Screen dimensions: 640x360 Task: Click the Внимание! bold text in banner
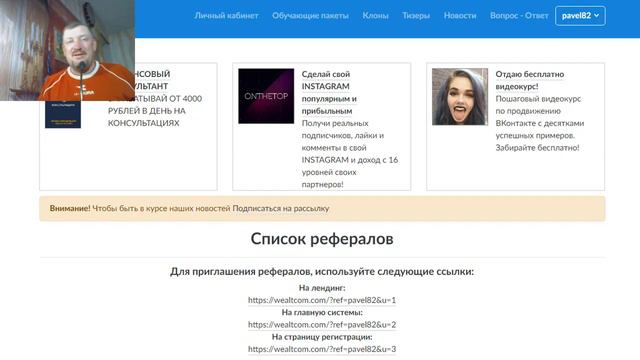[x=70, y=208]
